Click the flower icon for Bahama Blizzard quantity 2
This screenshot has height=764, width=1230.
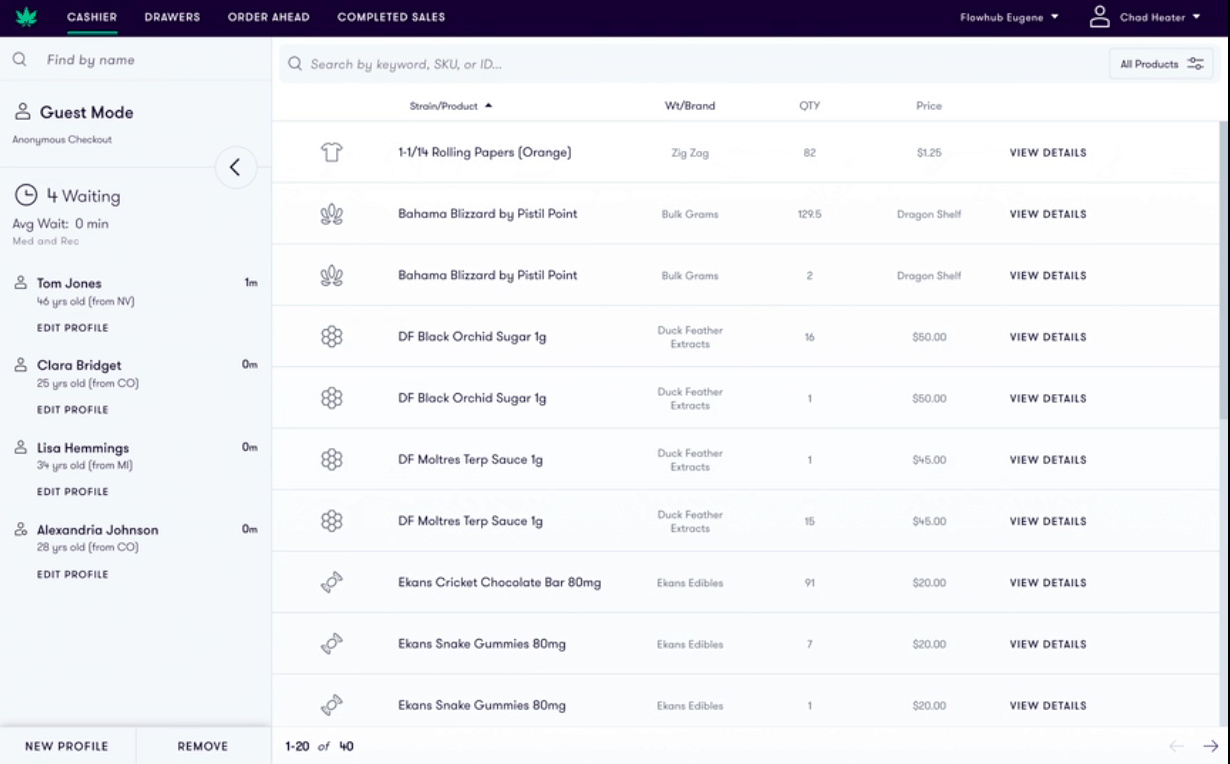click(332, 276)
